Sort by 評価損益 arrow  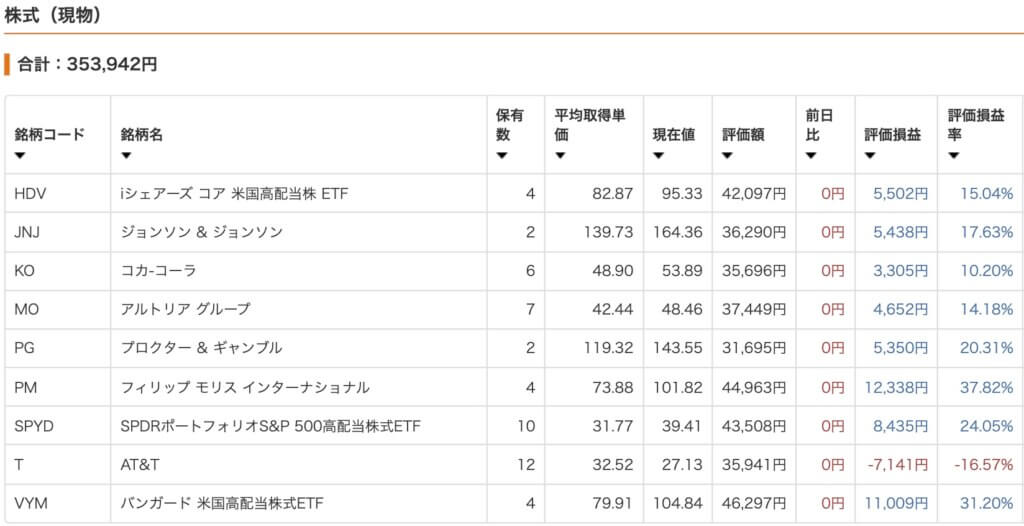click(870, 156)
